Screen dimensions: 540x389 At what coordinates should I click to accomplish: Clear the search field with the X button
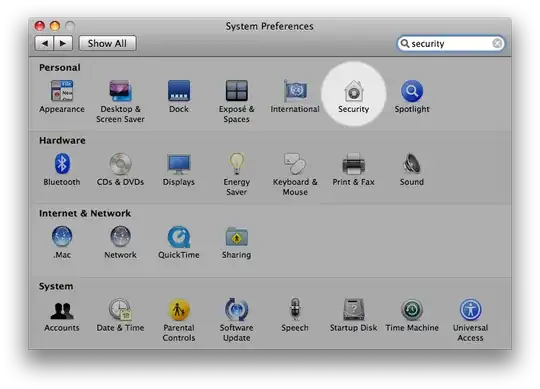(497, 43)
